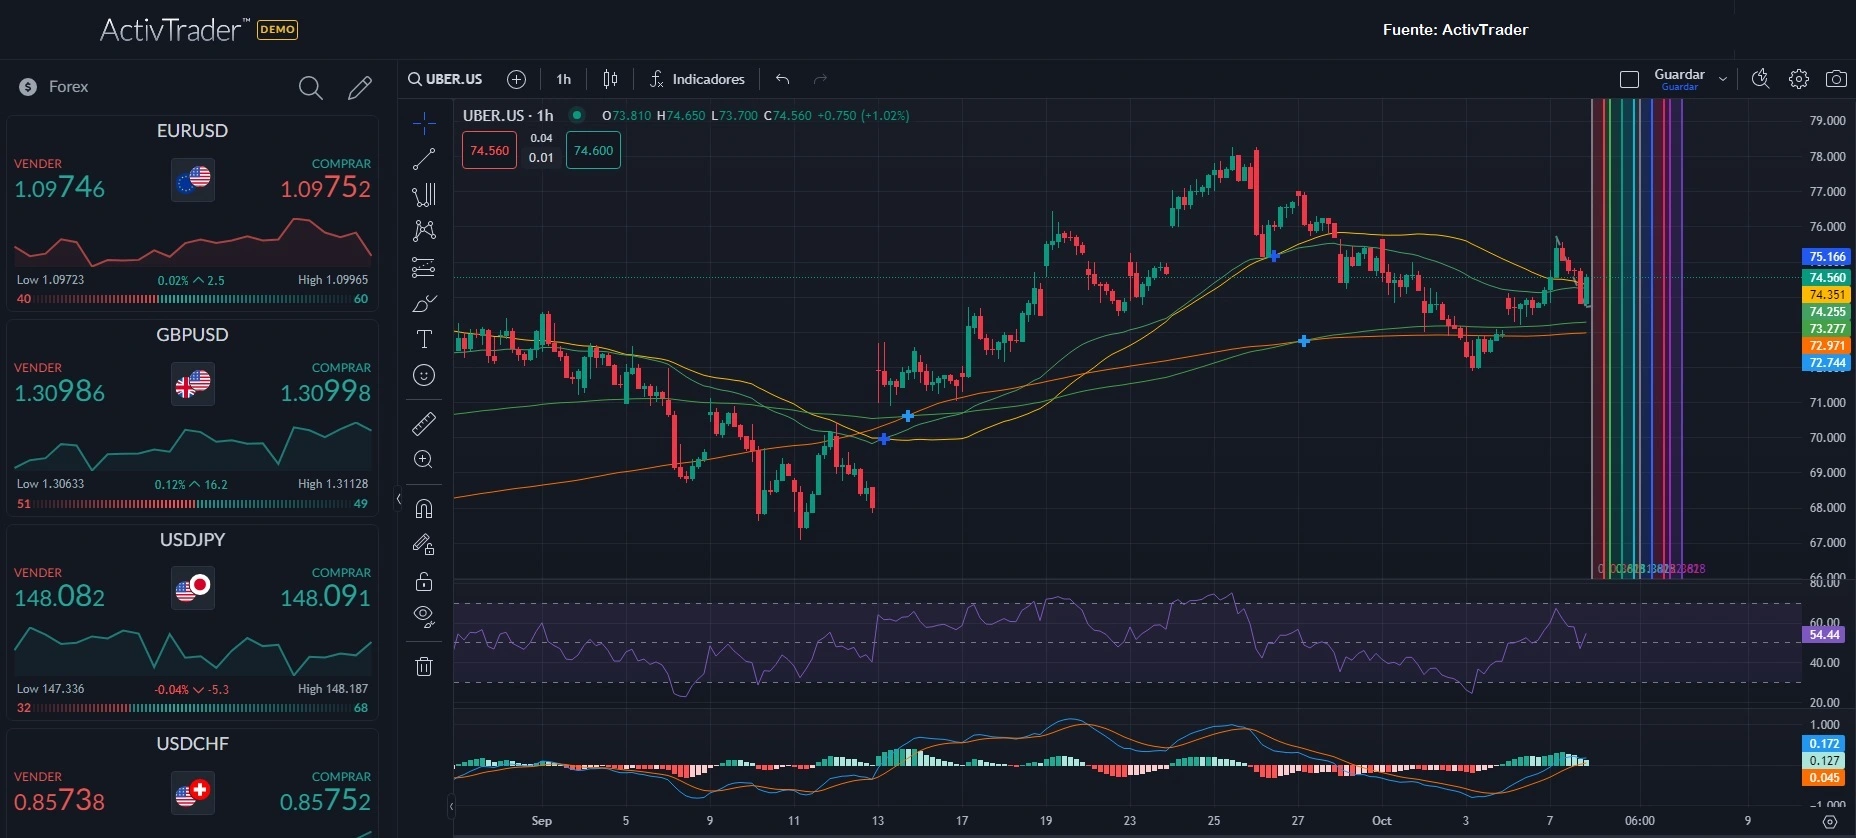1856x838 pixels.
Task: Click the trash icon to remove drawings
Action: [x=424, y=666]
